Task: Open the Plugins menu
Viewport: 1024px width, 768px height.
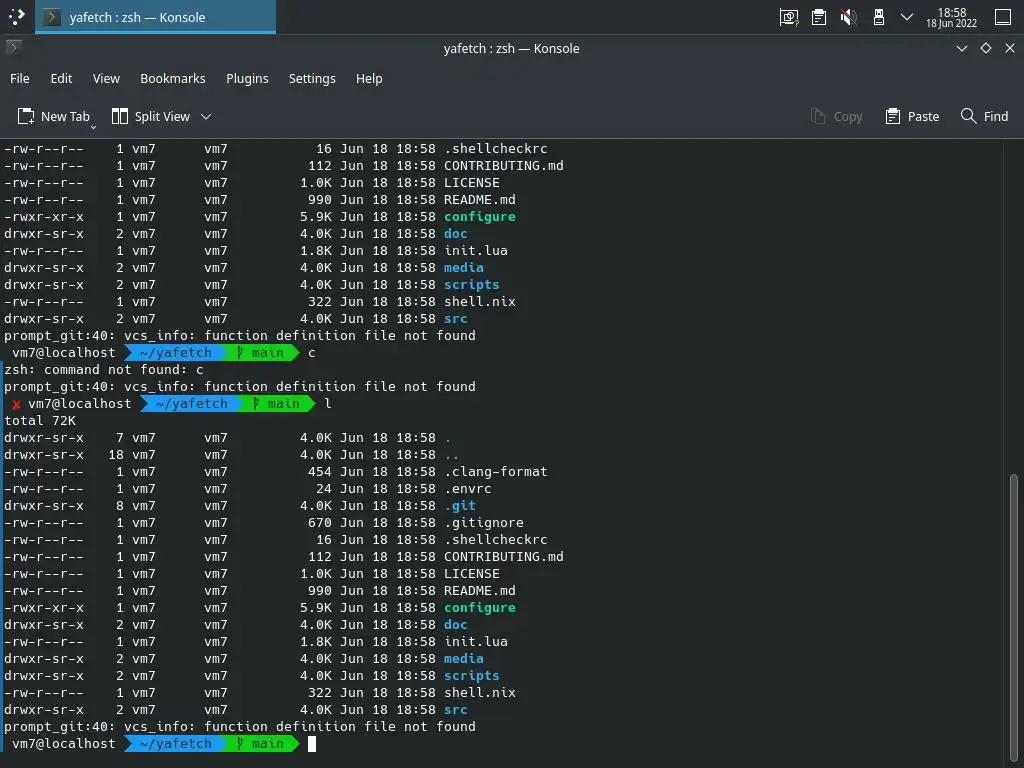Action: point(248,78)
